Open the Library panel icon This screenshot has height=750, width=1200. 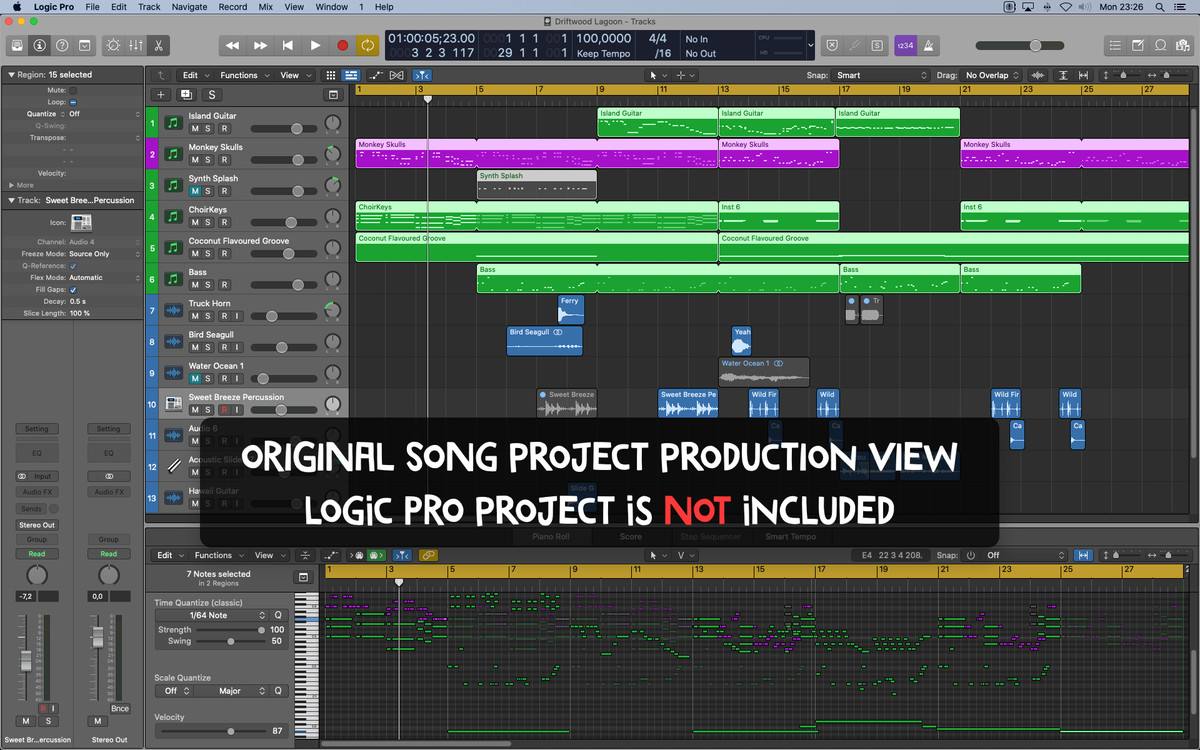pos(16,45)
